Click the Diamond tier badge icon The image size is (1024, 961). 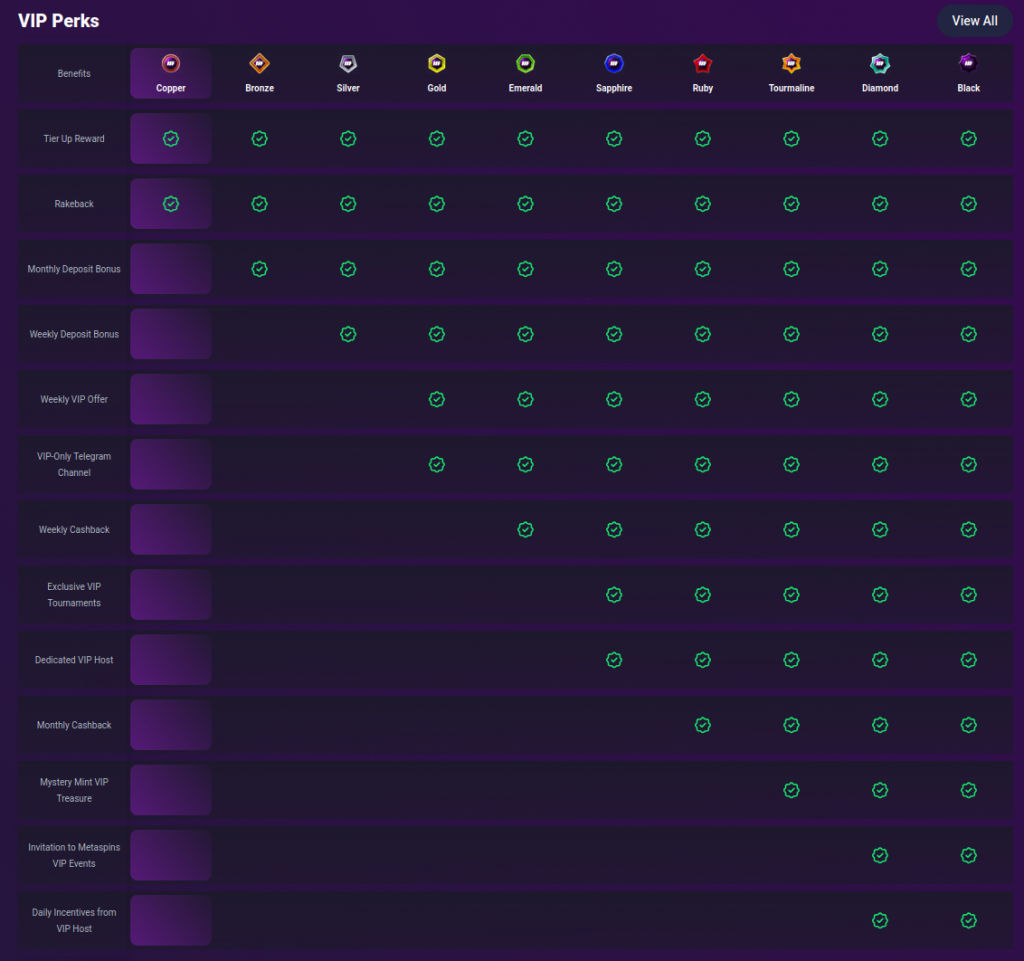pyautogui.click(x=880, y=64)
